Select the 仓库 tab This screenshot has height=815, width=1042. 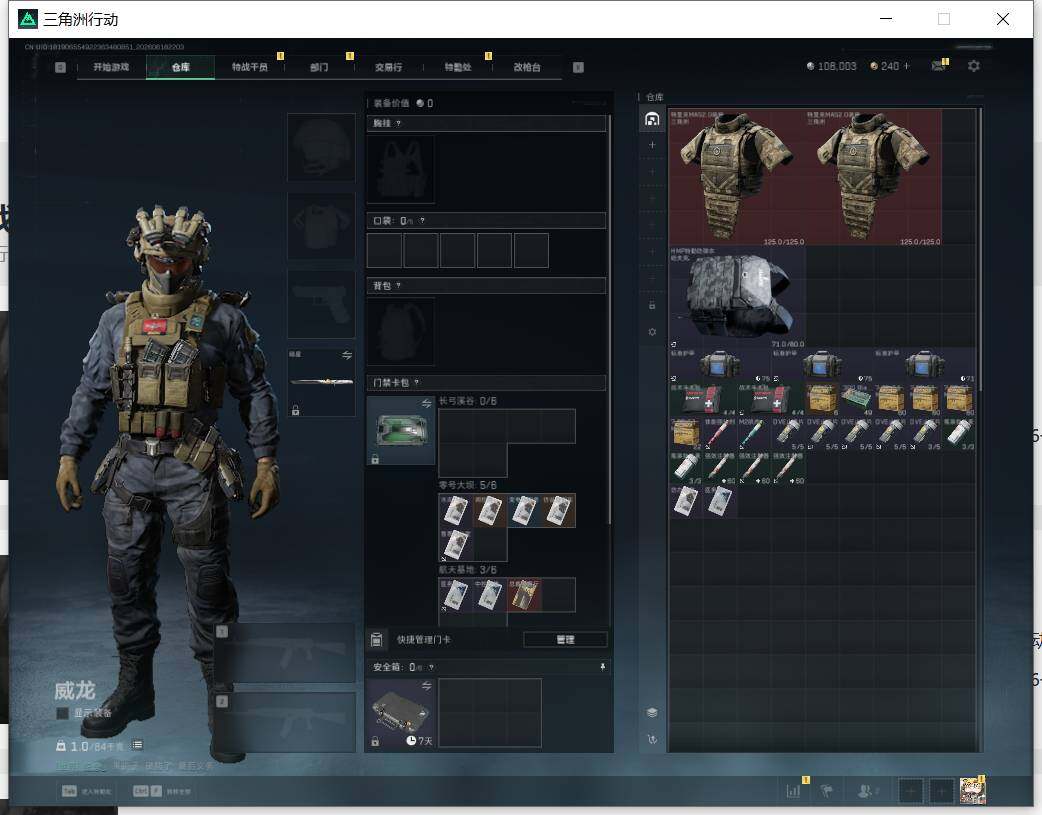pyautogui.click(x=180, y=67)
